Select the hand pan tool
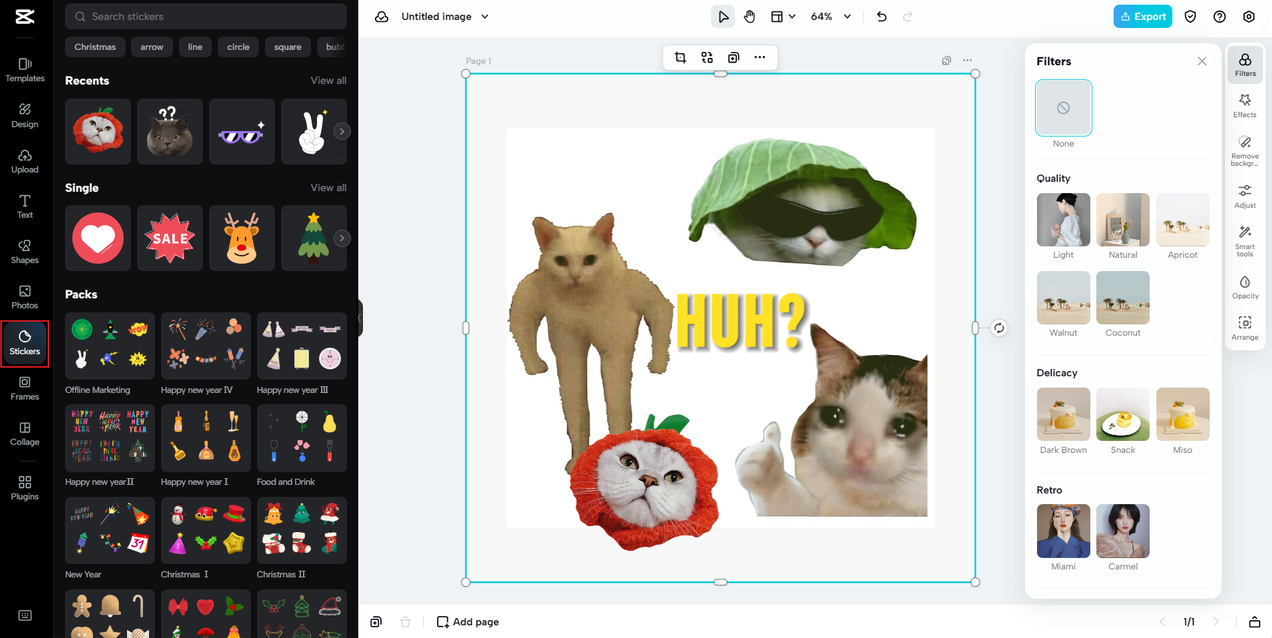The image size is (1272, 638). (x=749, y=17)
